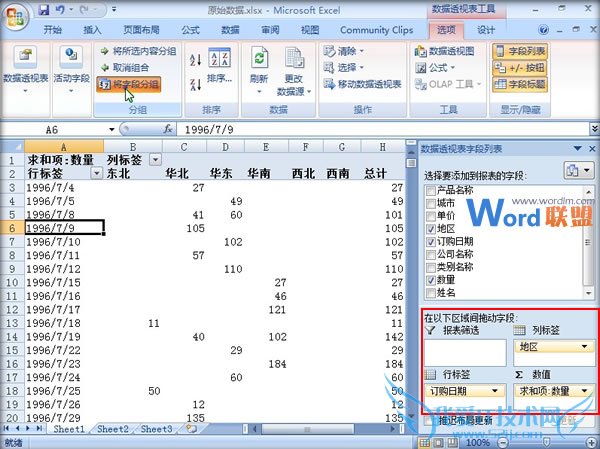Switch to the Sheet3 worksheet tab
Viewport: 600px width, 449px height.
click(156, 429)
